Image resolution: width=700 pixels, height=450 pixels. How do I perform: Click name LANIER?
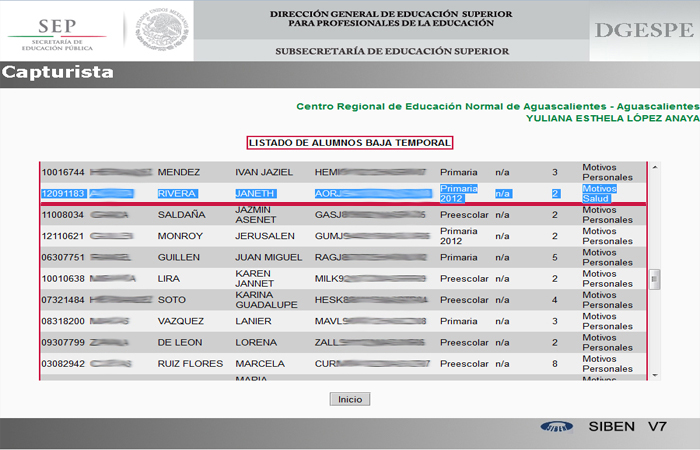[253, 321]
